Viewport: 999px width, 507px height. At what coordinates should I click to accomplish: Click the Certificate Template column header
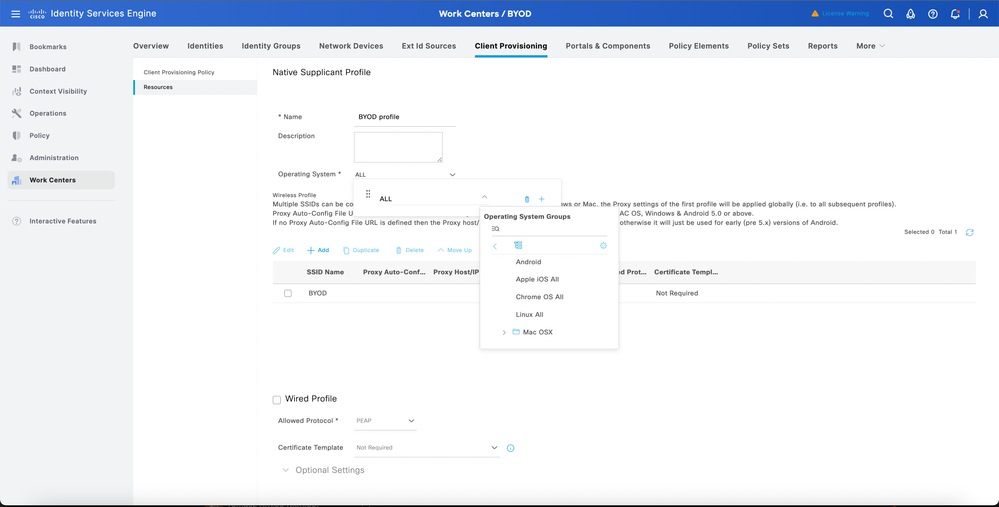[686, 272]
